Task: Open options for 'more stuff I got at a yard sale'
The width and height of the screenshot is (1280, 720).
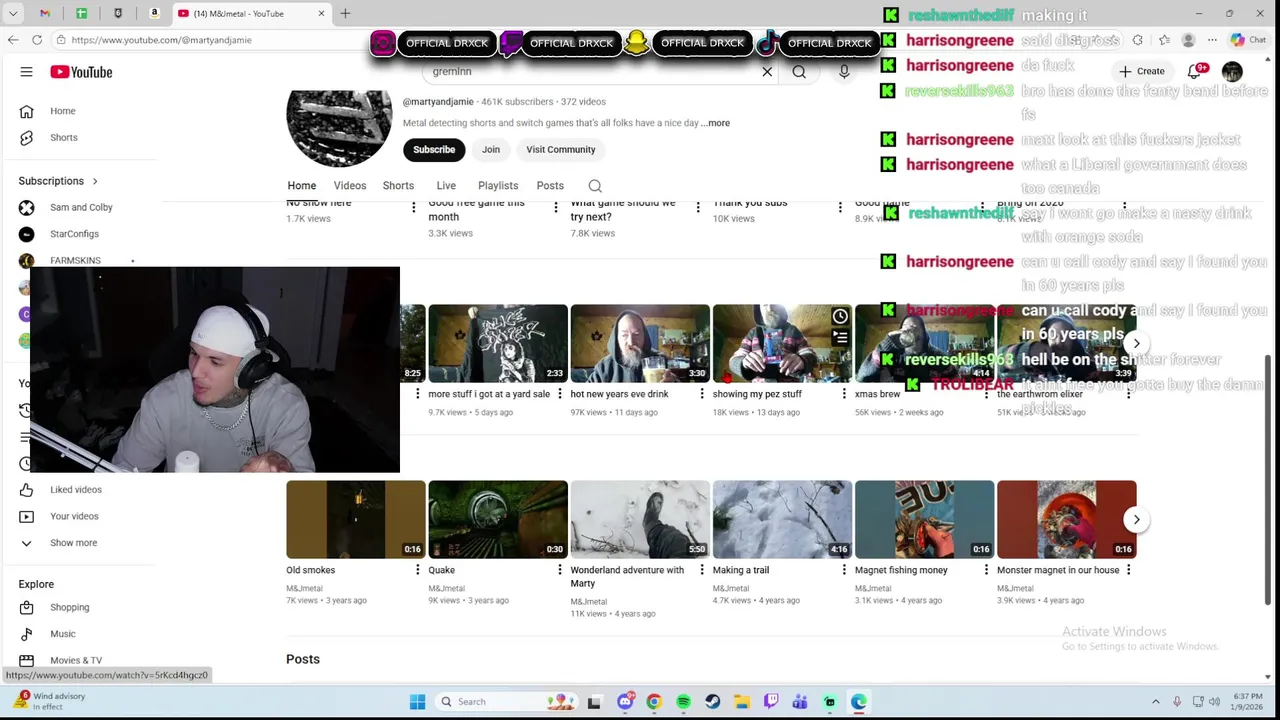Action: point(558,394)
